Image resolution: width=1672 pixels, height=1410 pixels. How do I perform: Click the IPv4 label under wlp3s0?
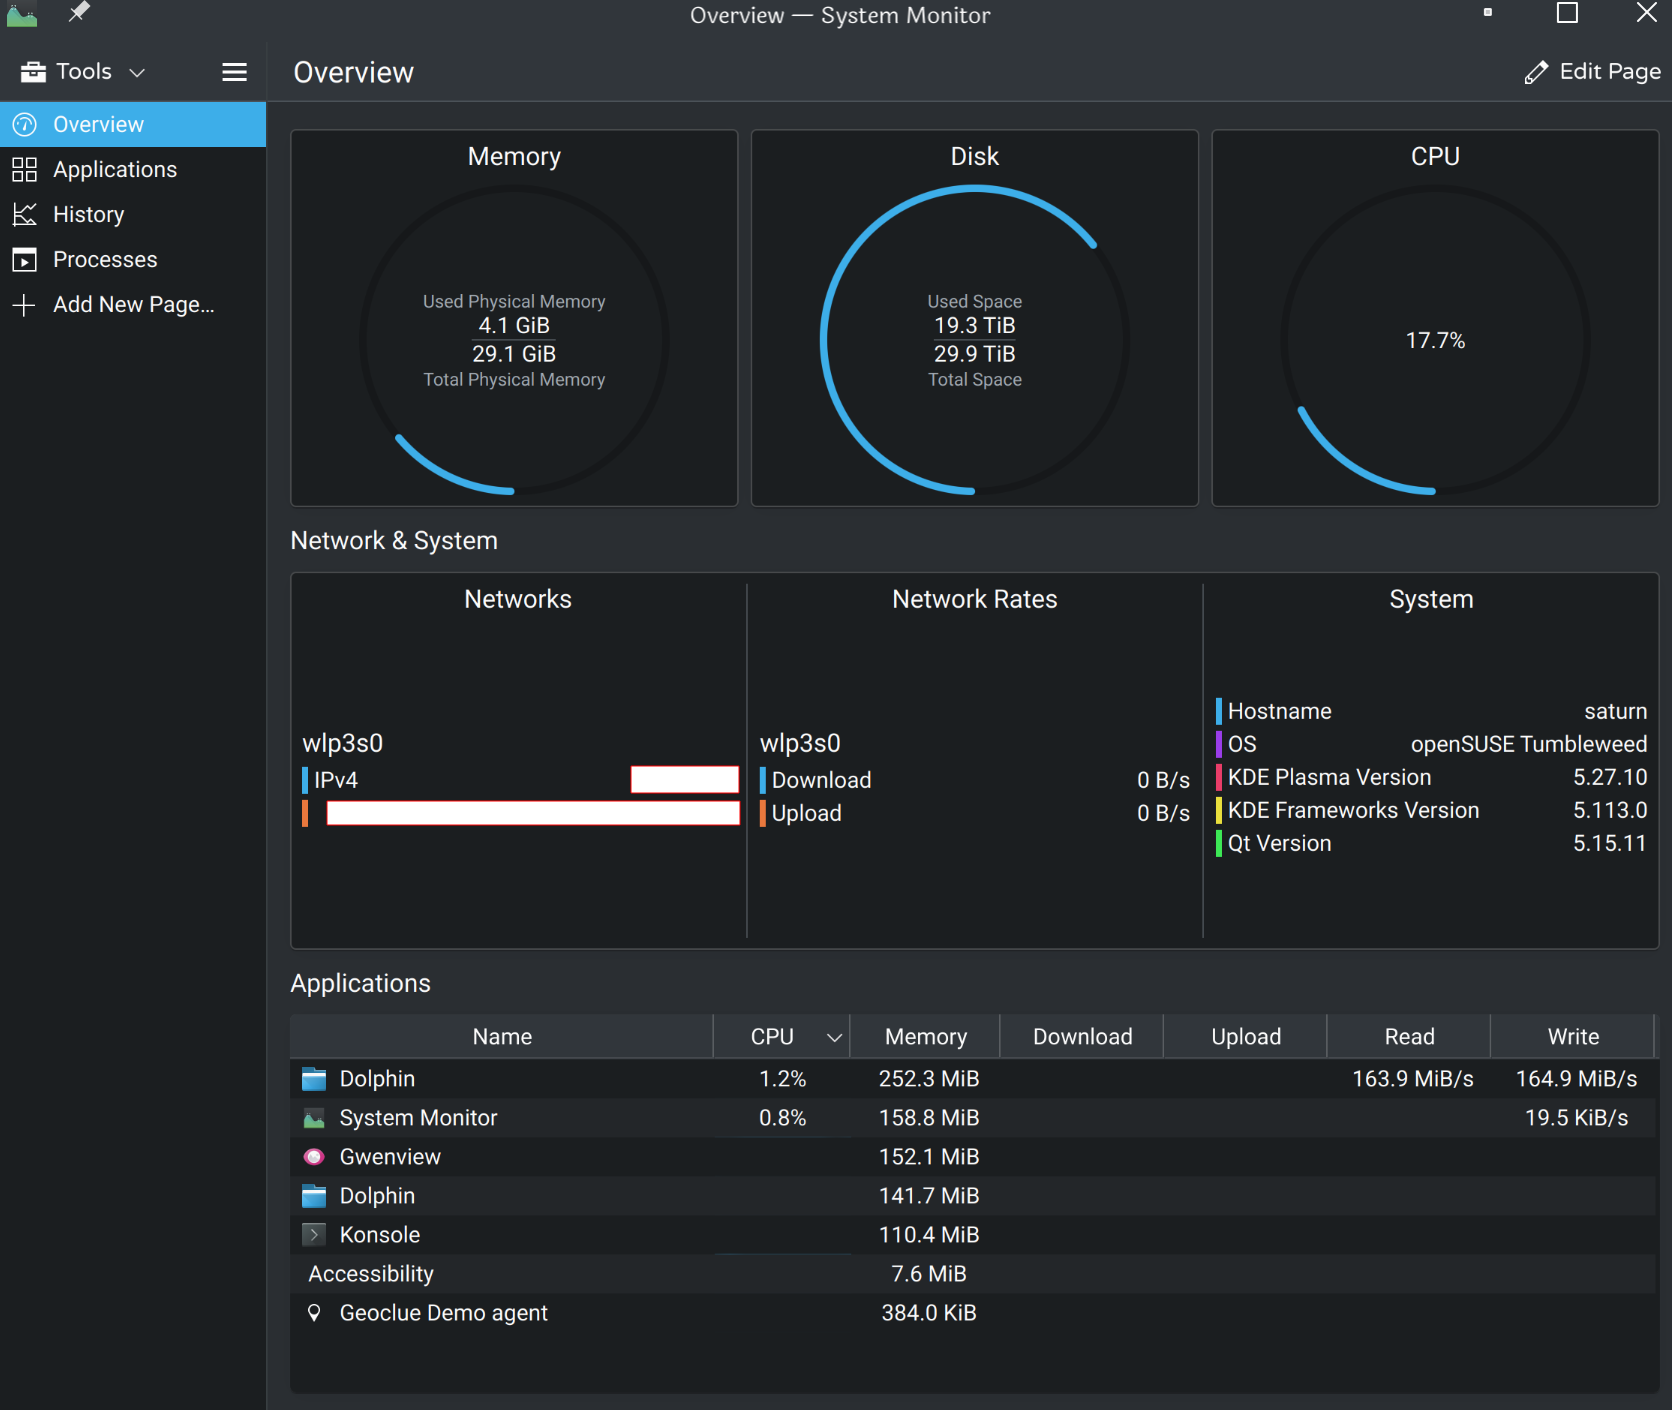pos(336,780)
